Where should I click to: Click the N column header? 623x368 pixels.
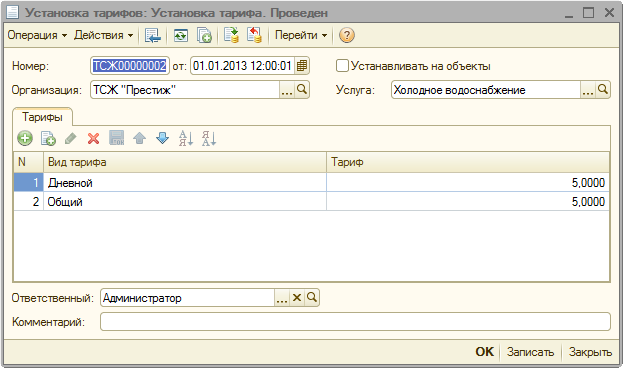pyautogui.click(x=28, y=162)
